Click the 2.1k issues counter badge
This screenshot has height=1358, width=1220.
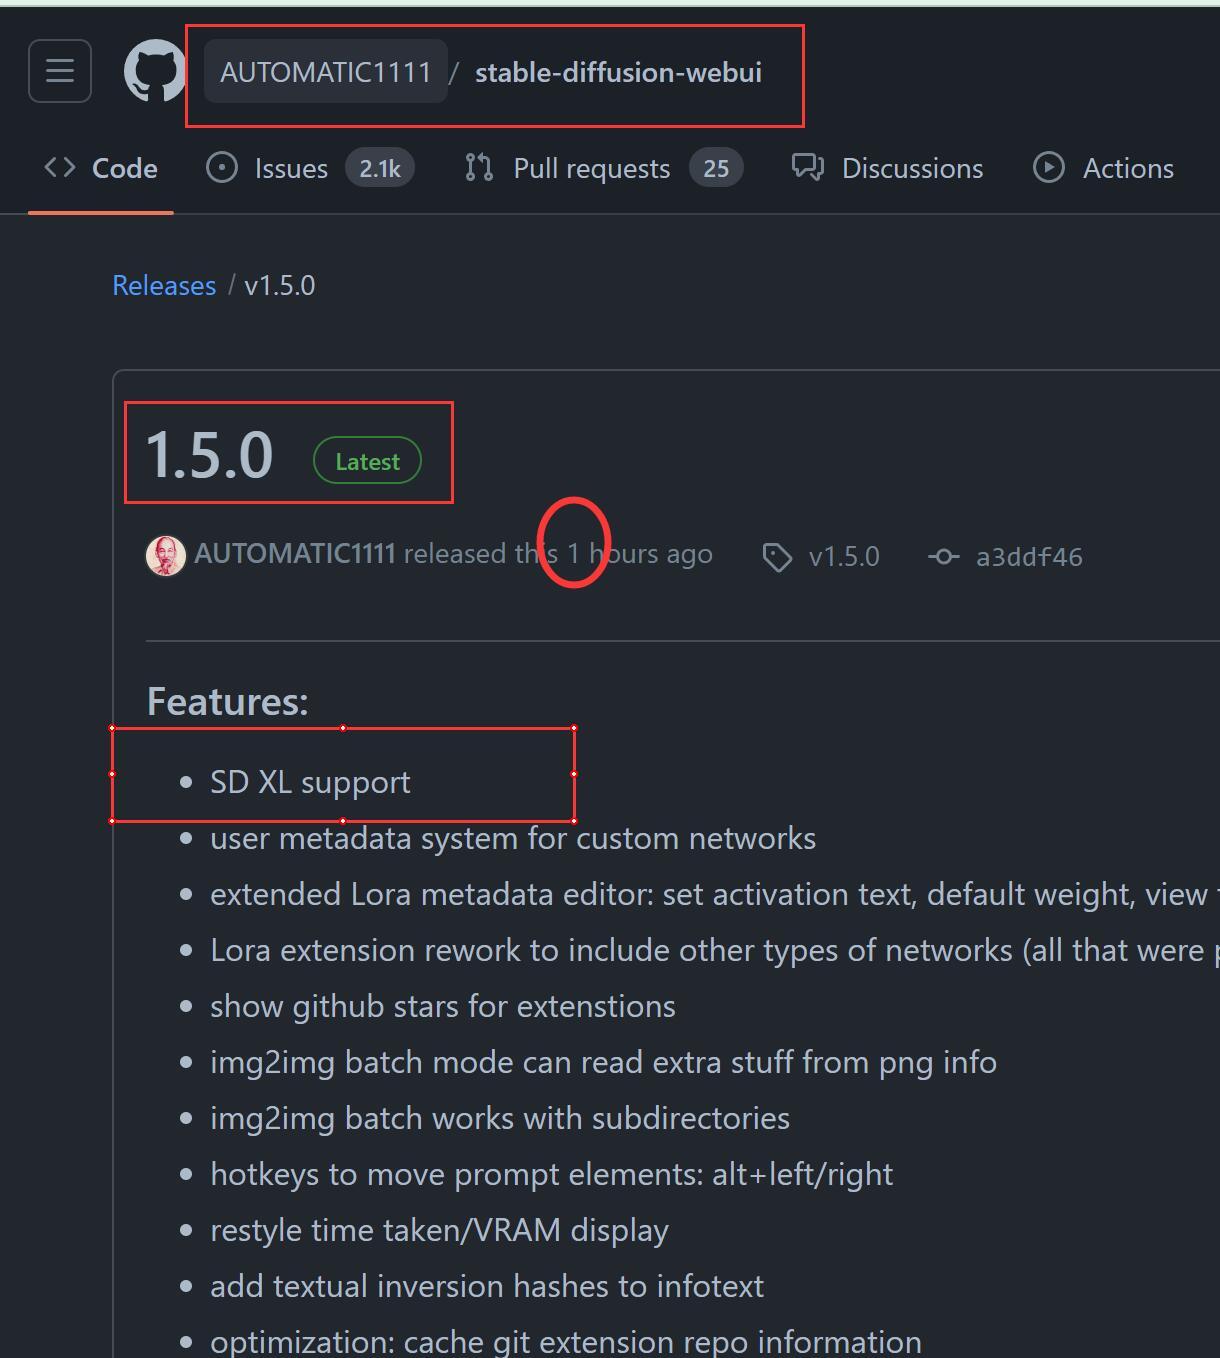[x=380, y=168]
